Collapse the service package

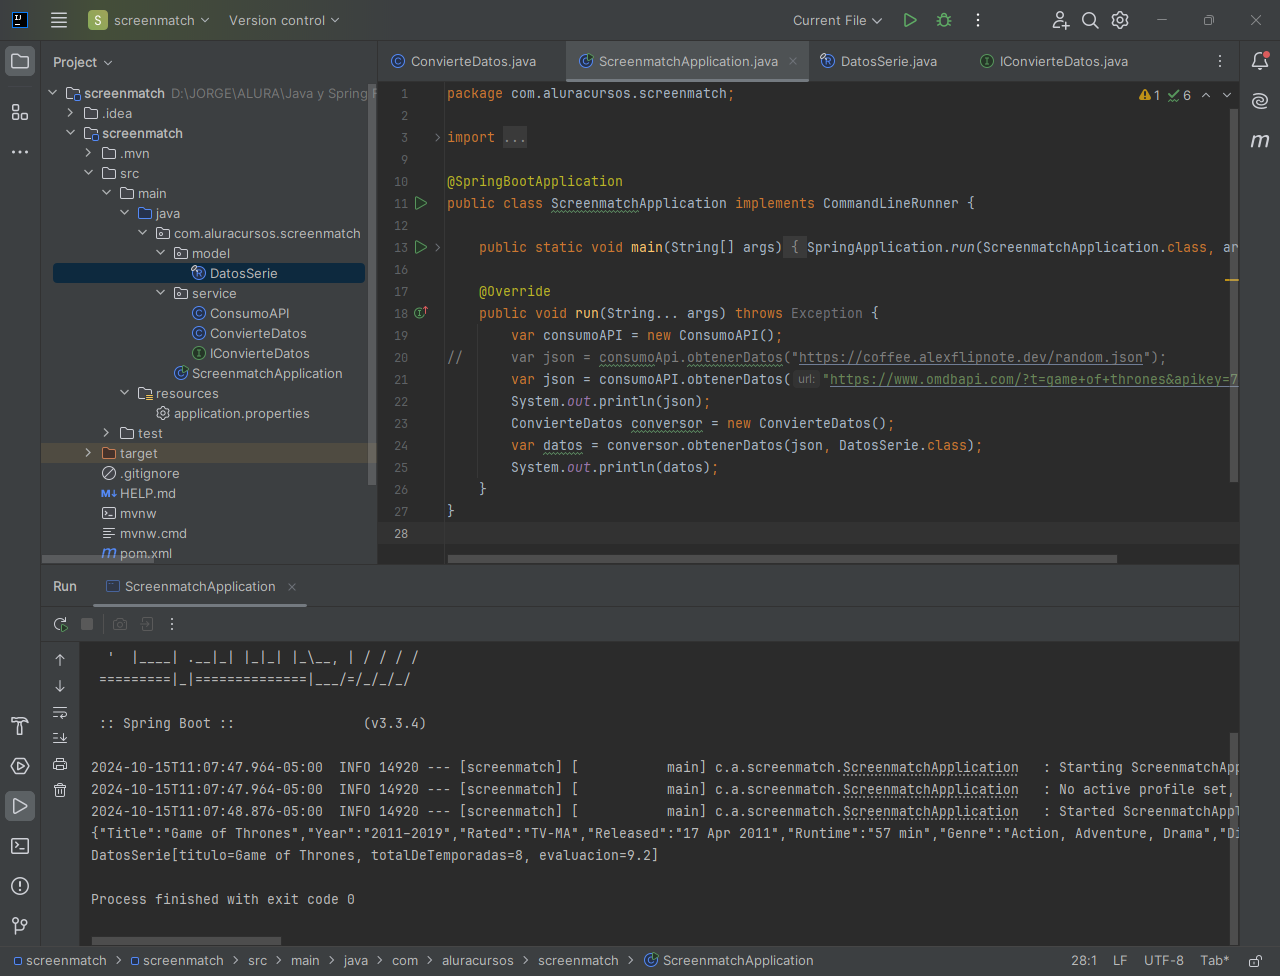(x=162, y=293)
